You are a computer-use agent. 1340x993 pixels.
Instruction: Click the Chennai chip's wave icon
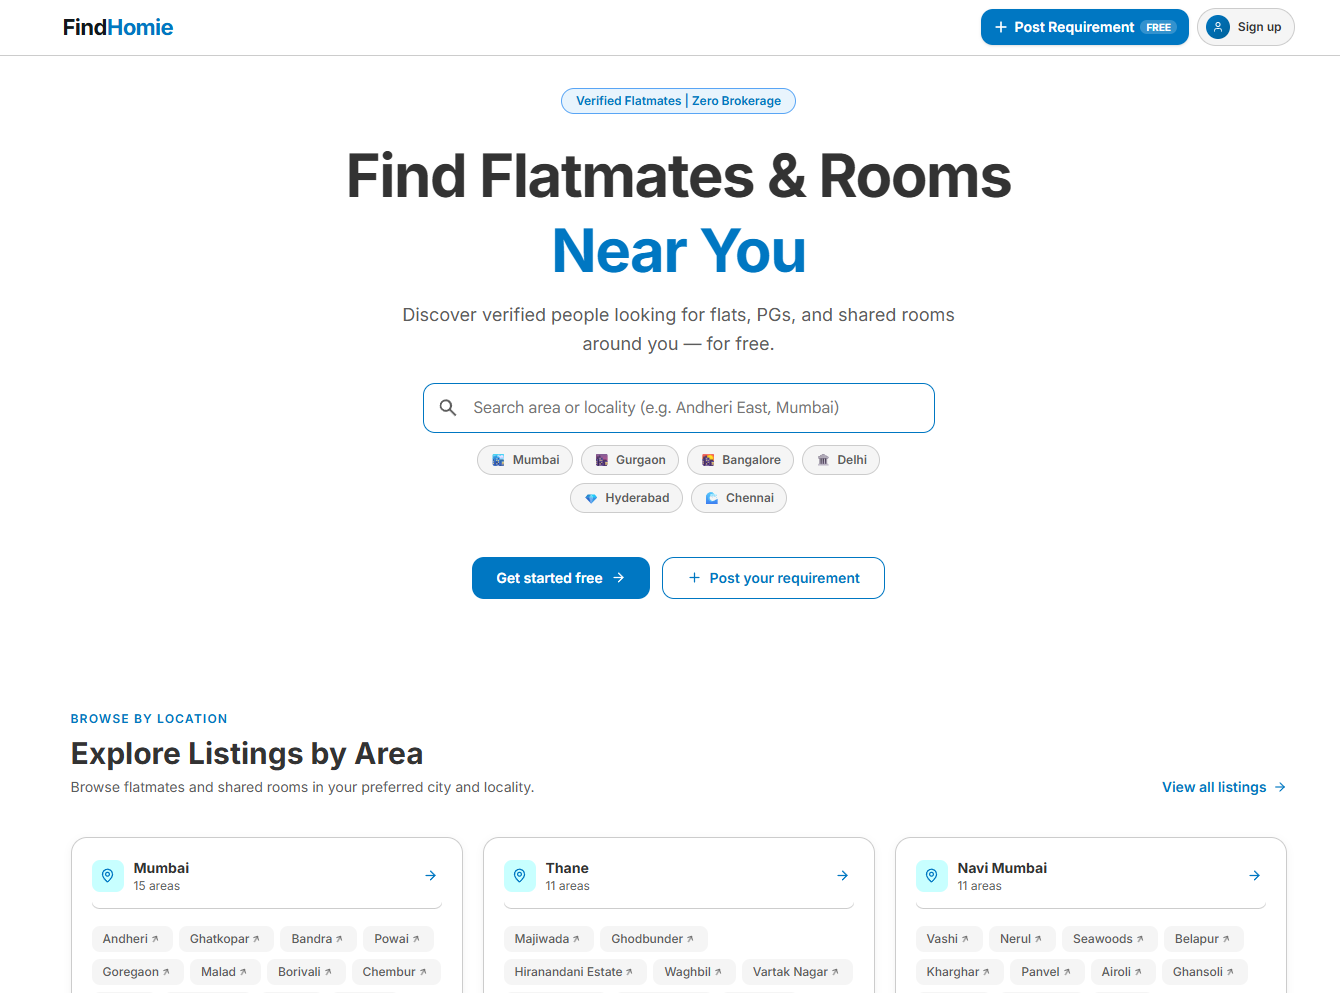tap(712, 498)
